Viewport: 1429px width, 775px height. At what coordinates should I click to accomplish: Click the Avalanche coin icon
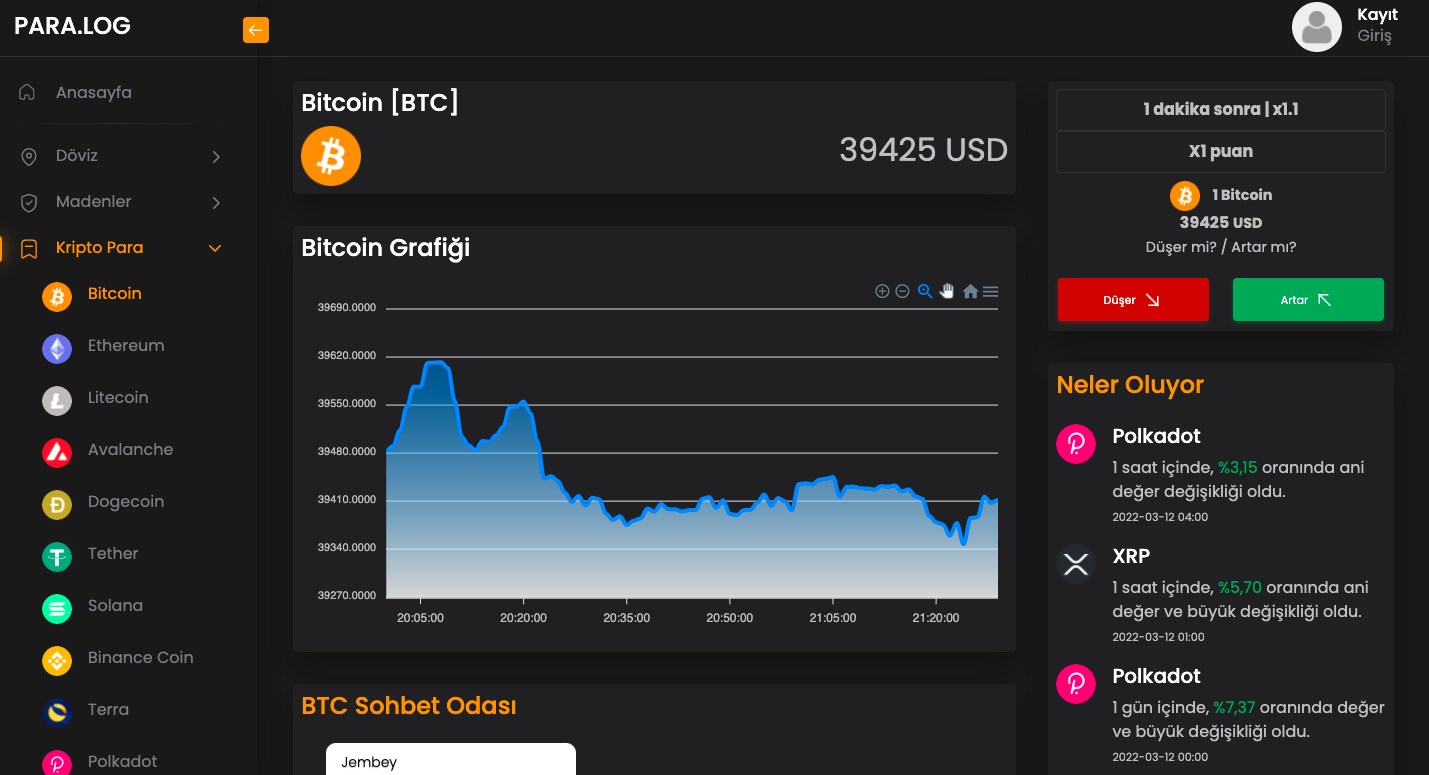[x=57, y=453]
